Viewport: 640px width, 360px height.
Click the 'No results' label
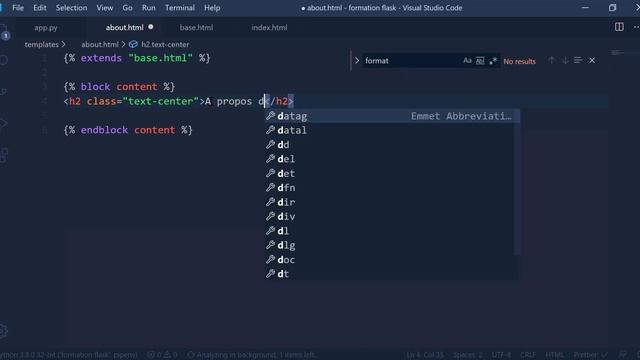click(x=519, y=61)
